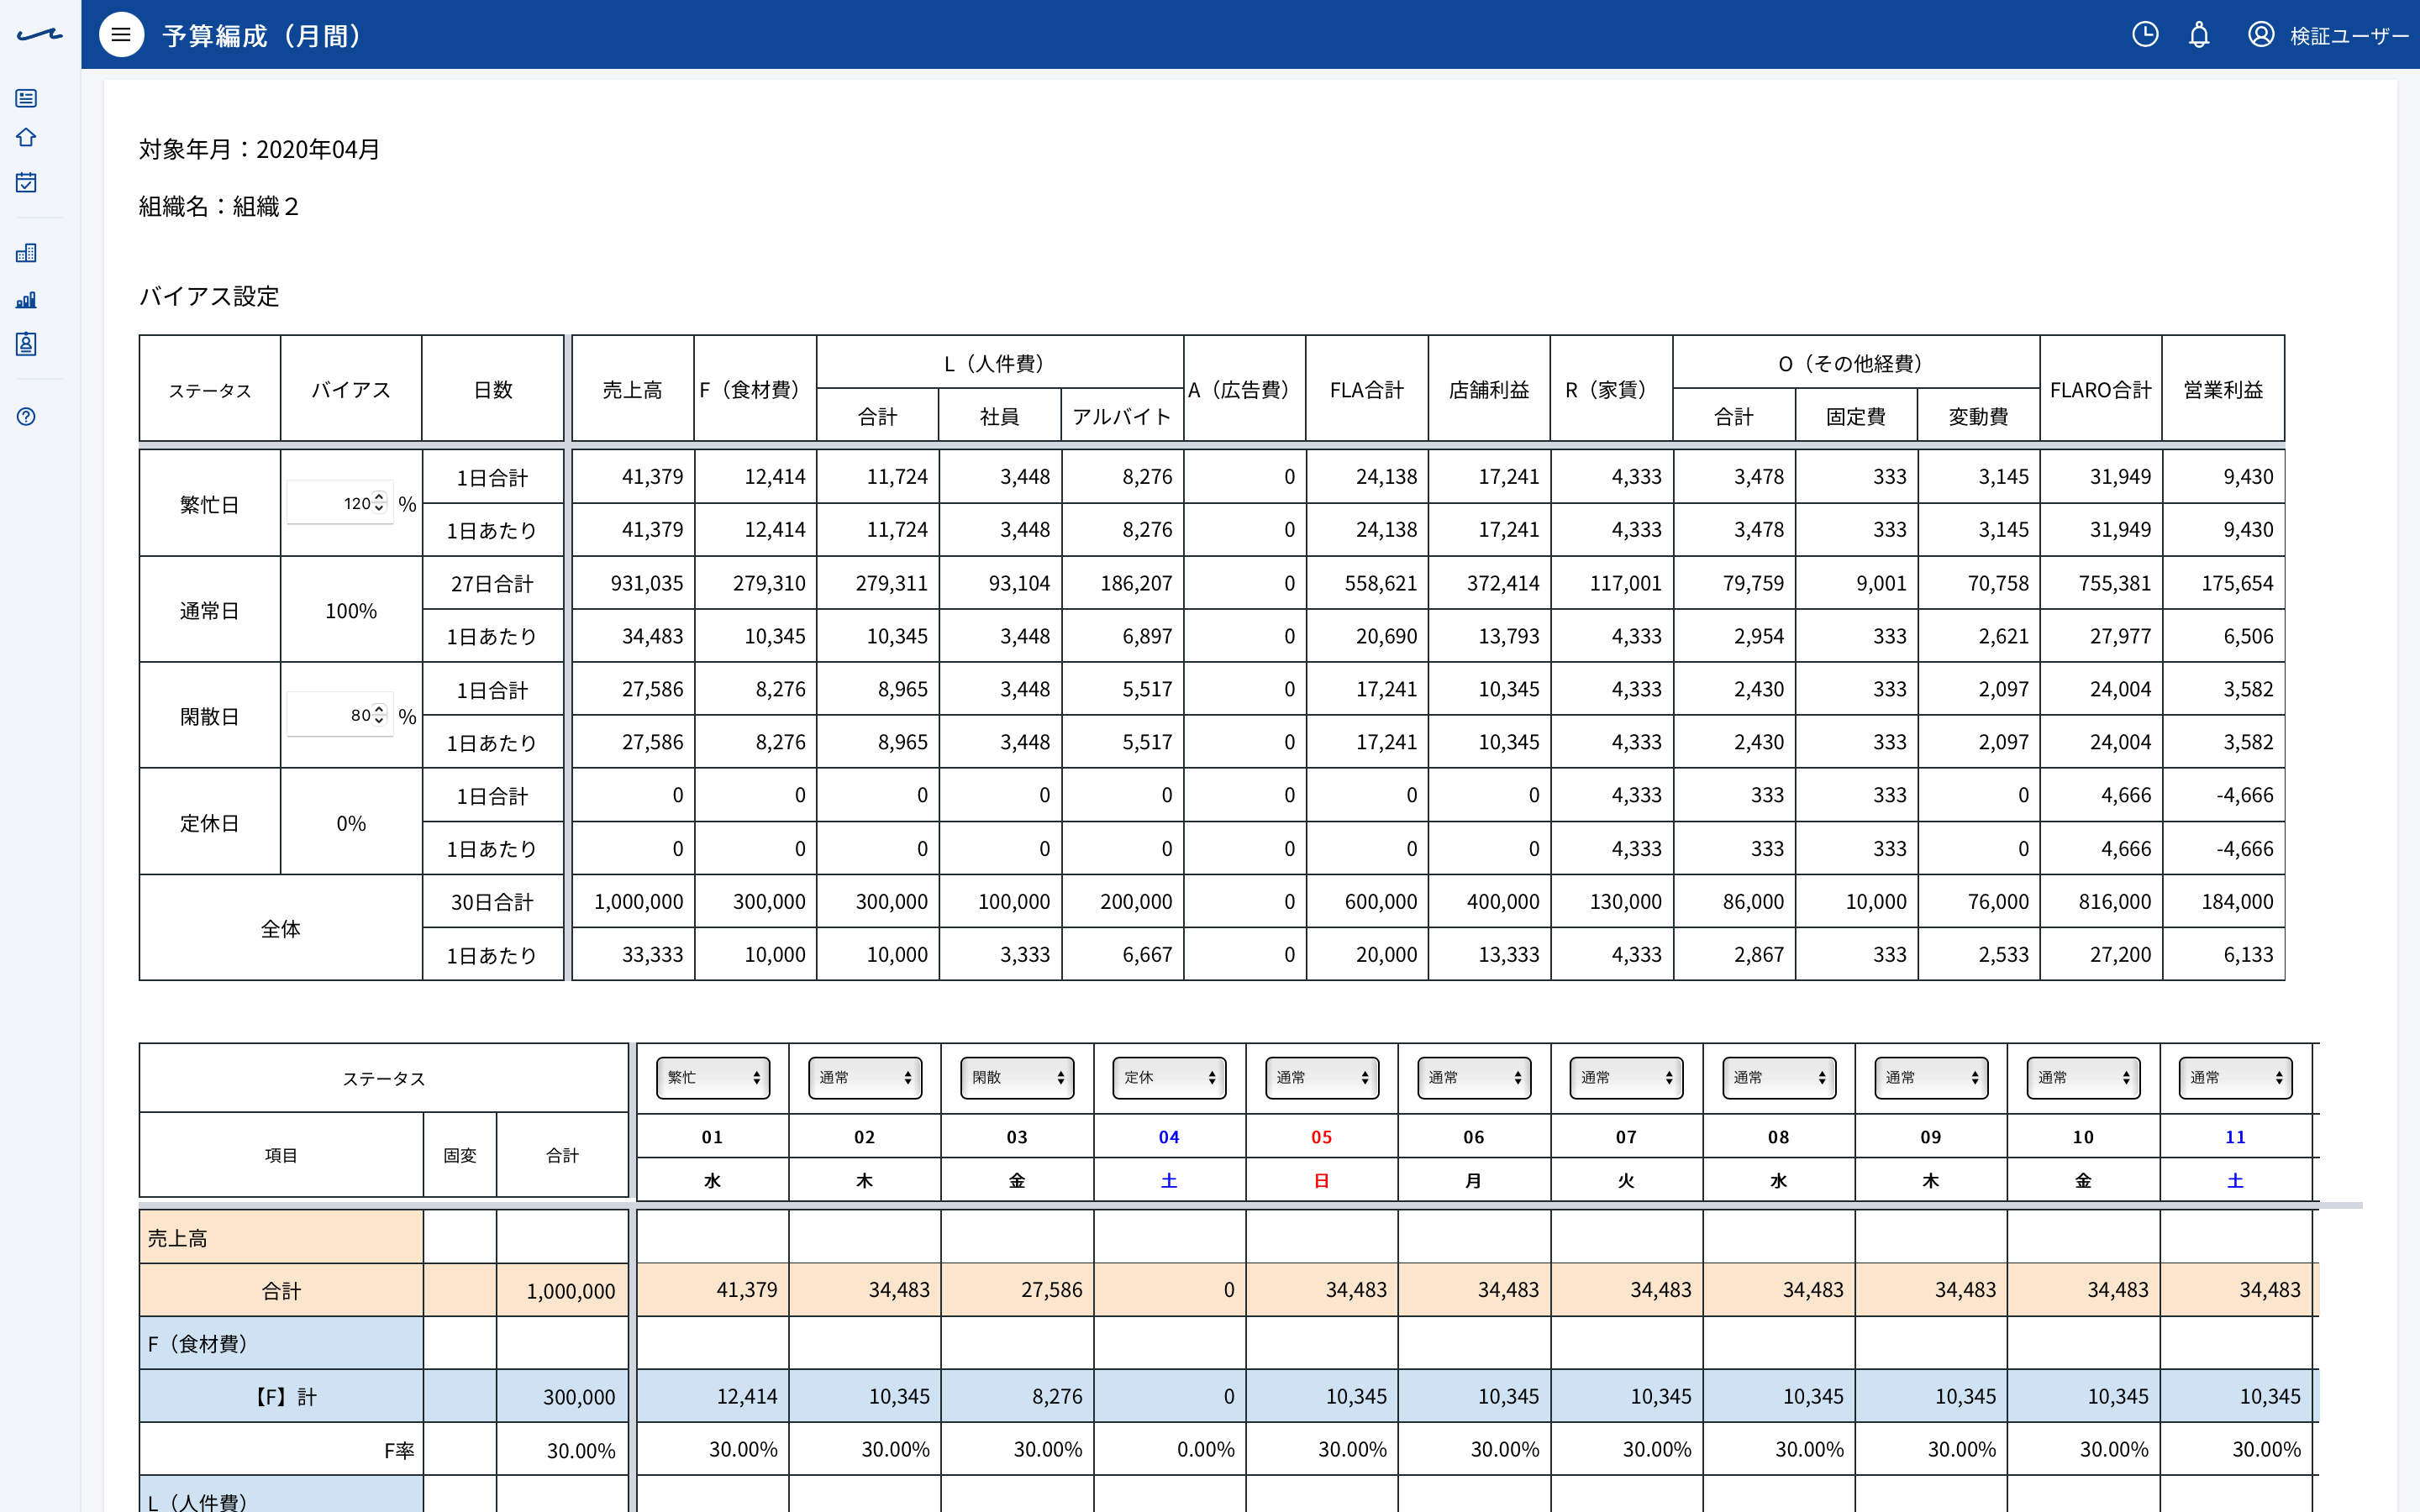Screen dimensions: 2420x1512
Task: Click the 店舗利益 column header
Action: (x=1489, y=389)
